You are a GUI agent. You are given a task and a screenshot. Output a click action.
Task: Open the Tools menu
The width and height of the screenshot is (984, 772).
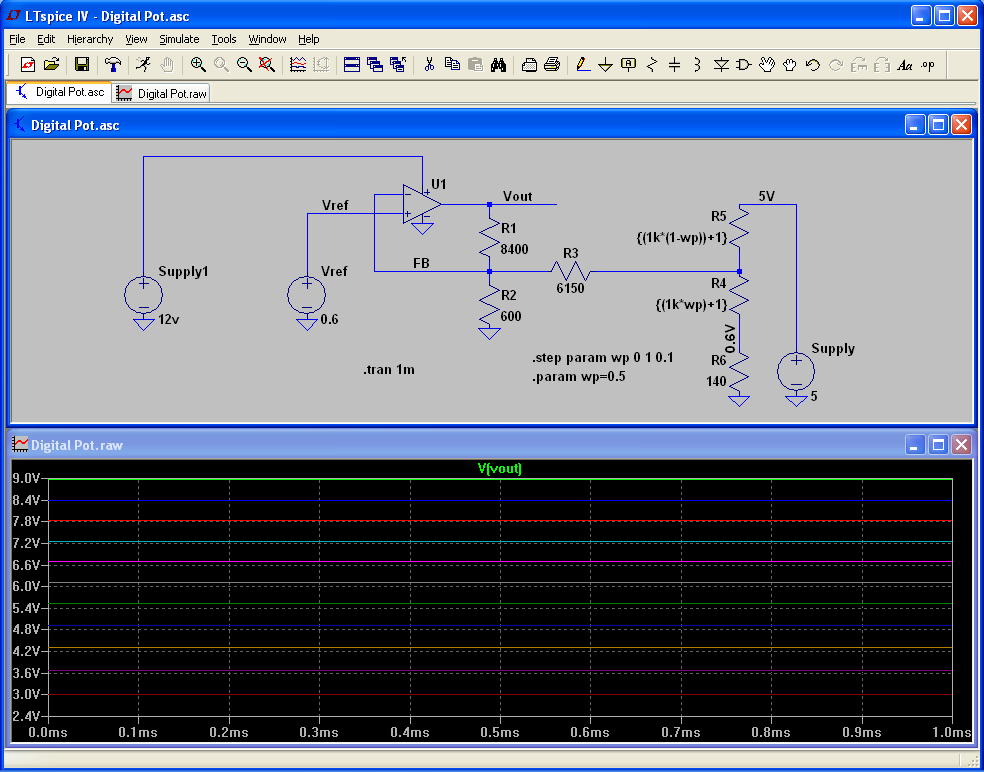[223, 39]
